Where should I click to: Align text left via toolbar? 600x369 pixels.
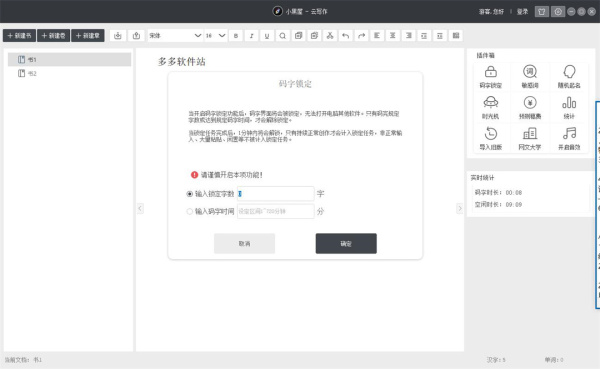click(x=377, y=36)
